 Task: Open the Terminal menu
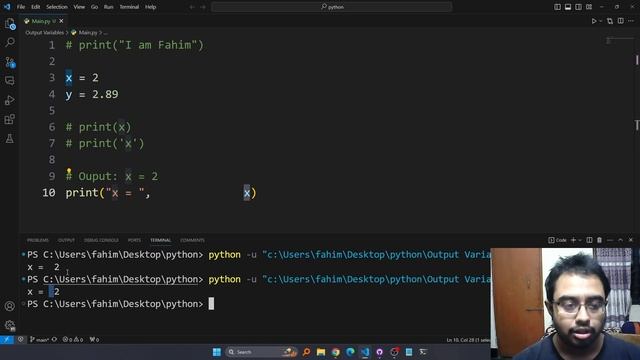(129, 7)
